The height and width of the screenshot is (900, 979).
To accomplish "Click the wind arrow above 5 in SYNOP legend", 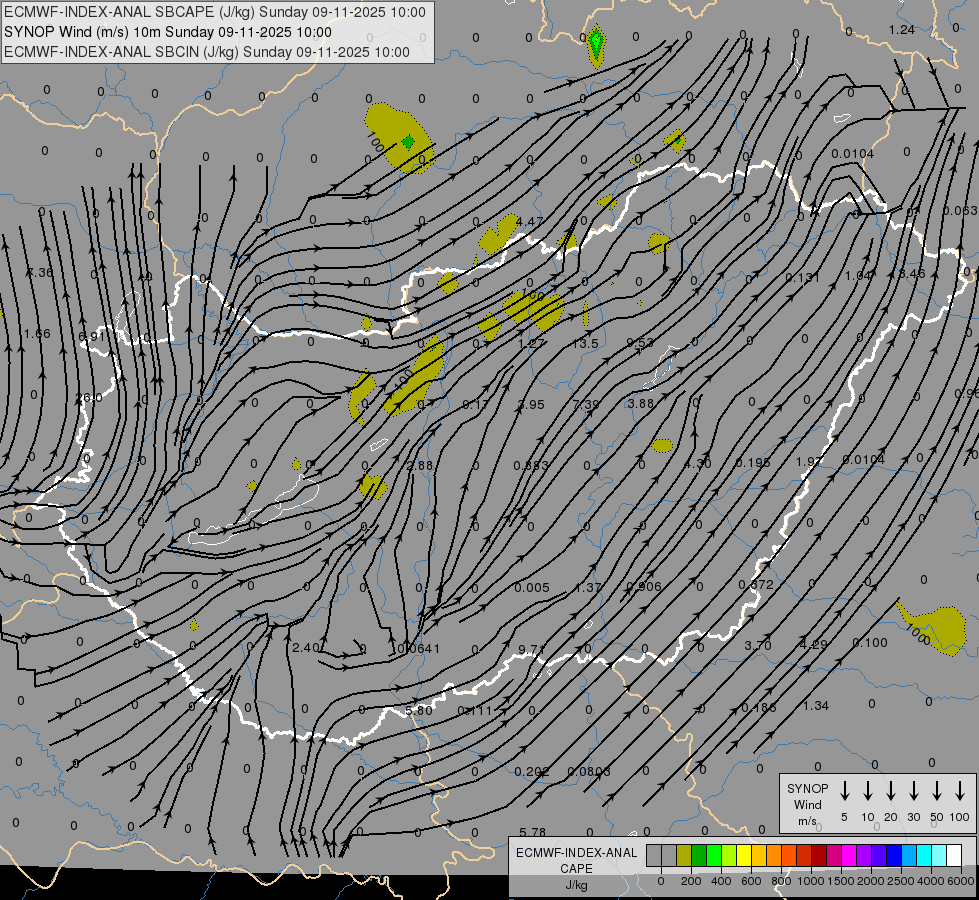I will [844, 791].
